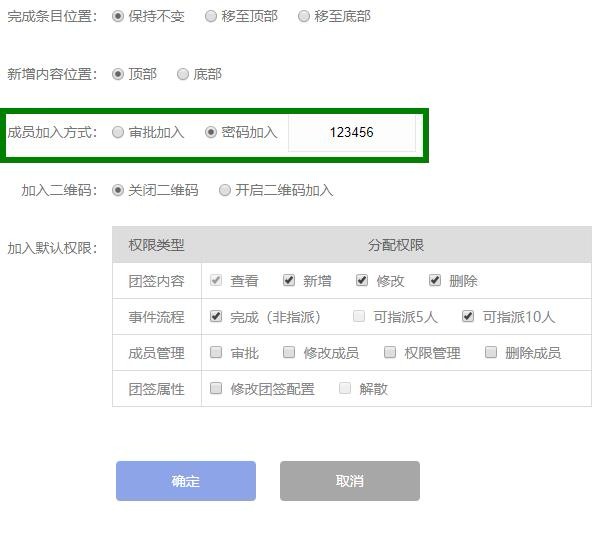Click the password field showing 123456
This screenshot has height=541, width=597.
point(351,133)
